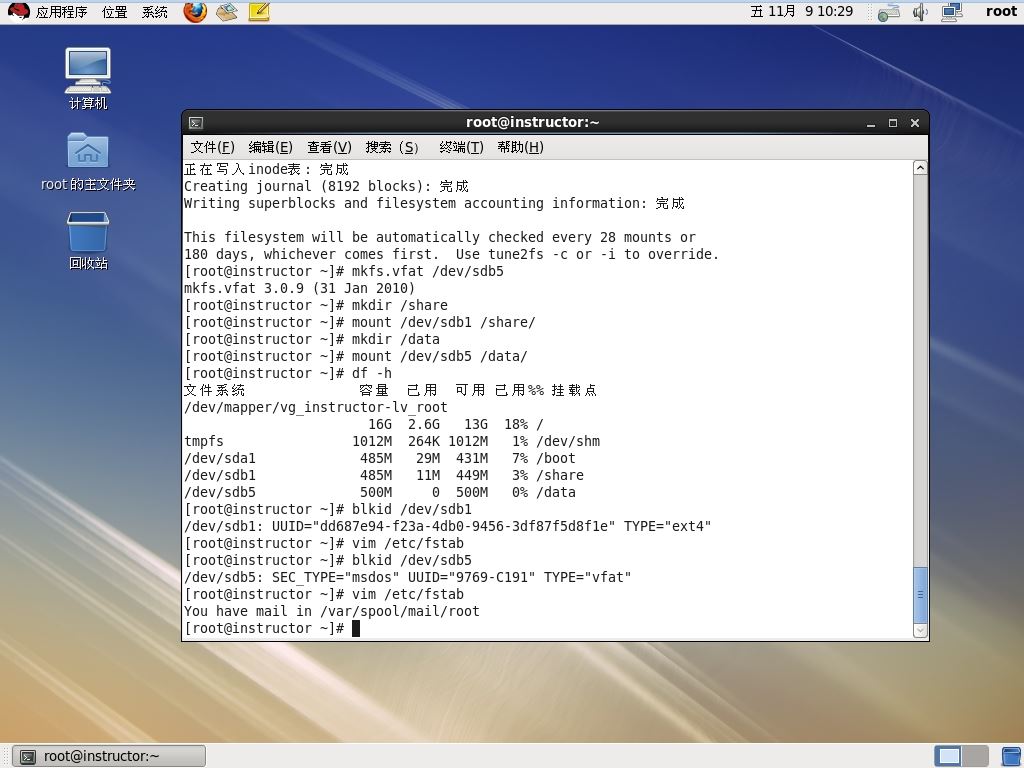
Task: Open the mail client panel icon
Action: pos(227,12)
